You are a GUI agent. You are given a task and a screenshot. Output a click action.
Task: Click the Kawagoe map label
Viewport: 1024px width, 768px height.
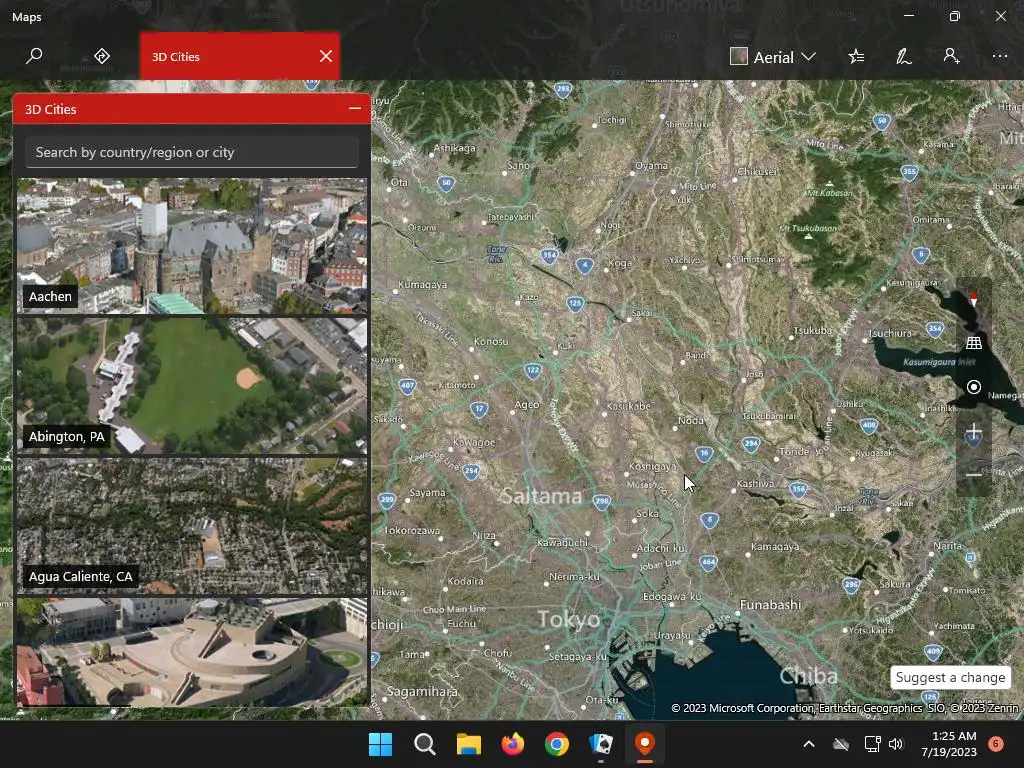tap(474, 443)
